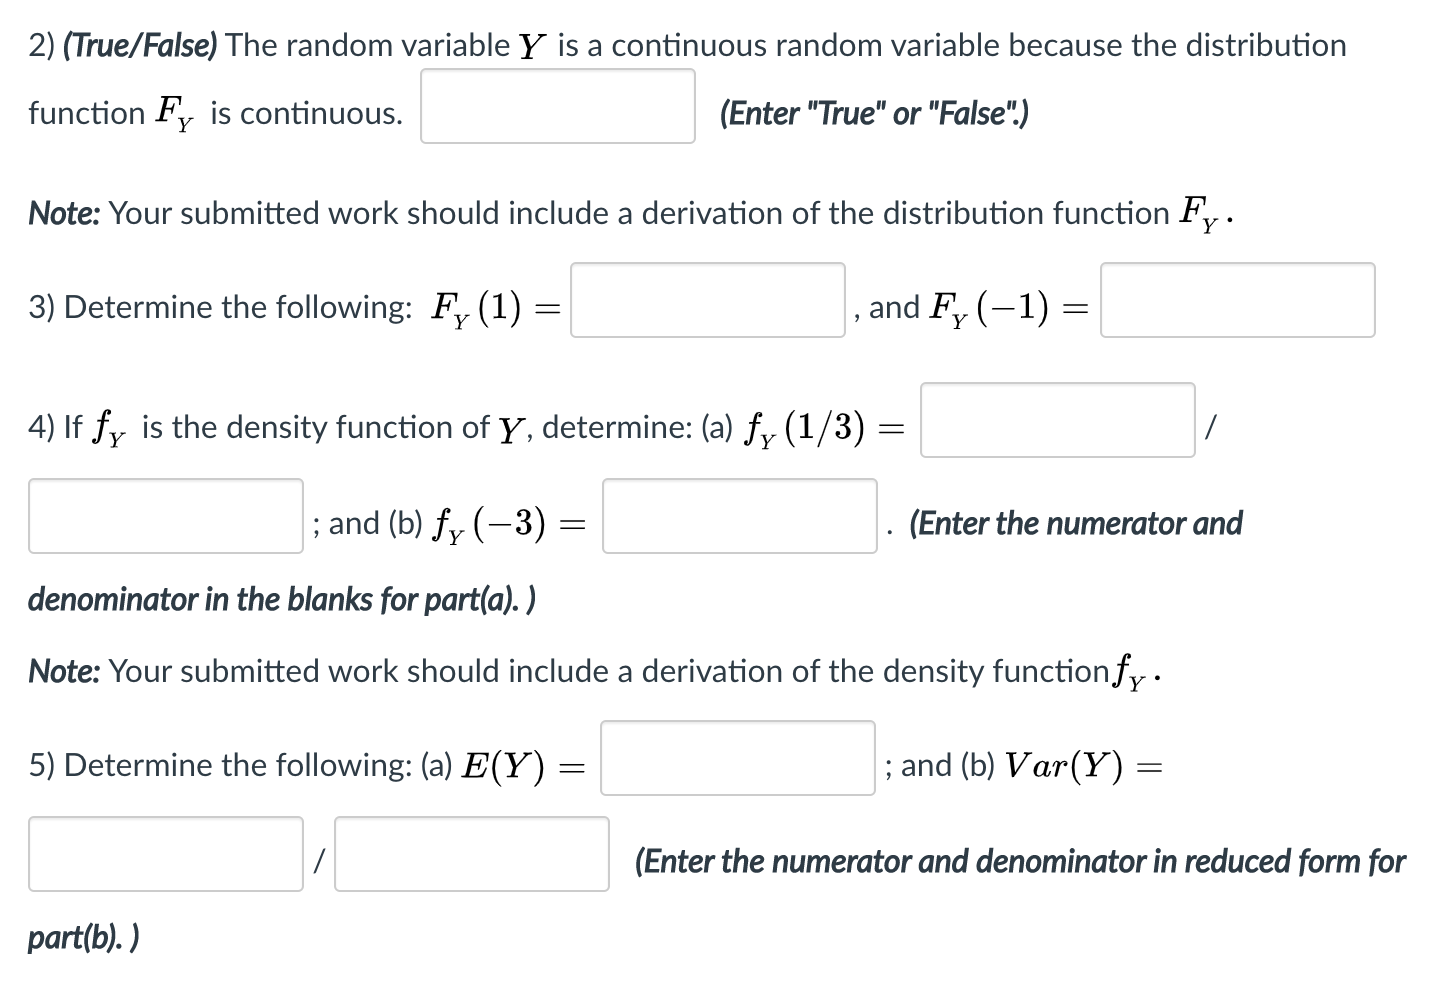Select the numerator box for Var(Y)
This screenshot has height=1000, width=1446.
166,853
